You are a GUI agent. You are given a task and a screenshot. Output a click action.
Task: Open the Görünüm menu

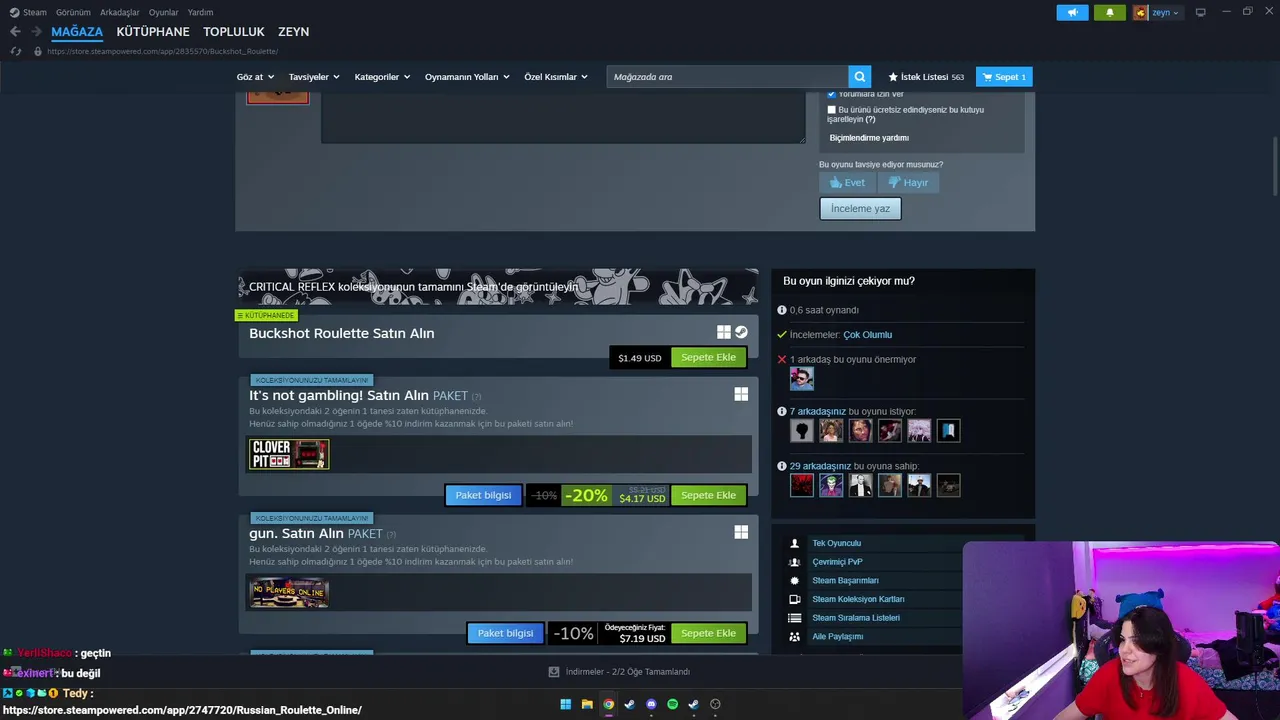tap(73, 12)
